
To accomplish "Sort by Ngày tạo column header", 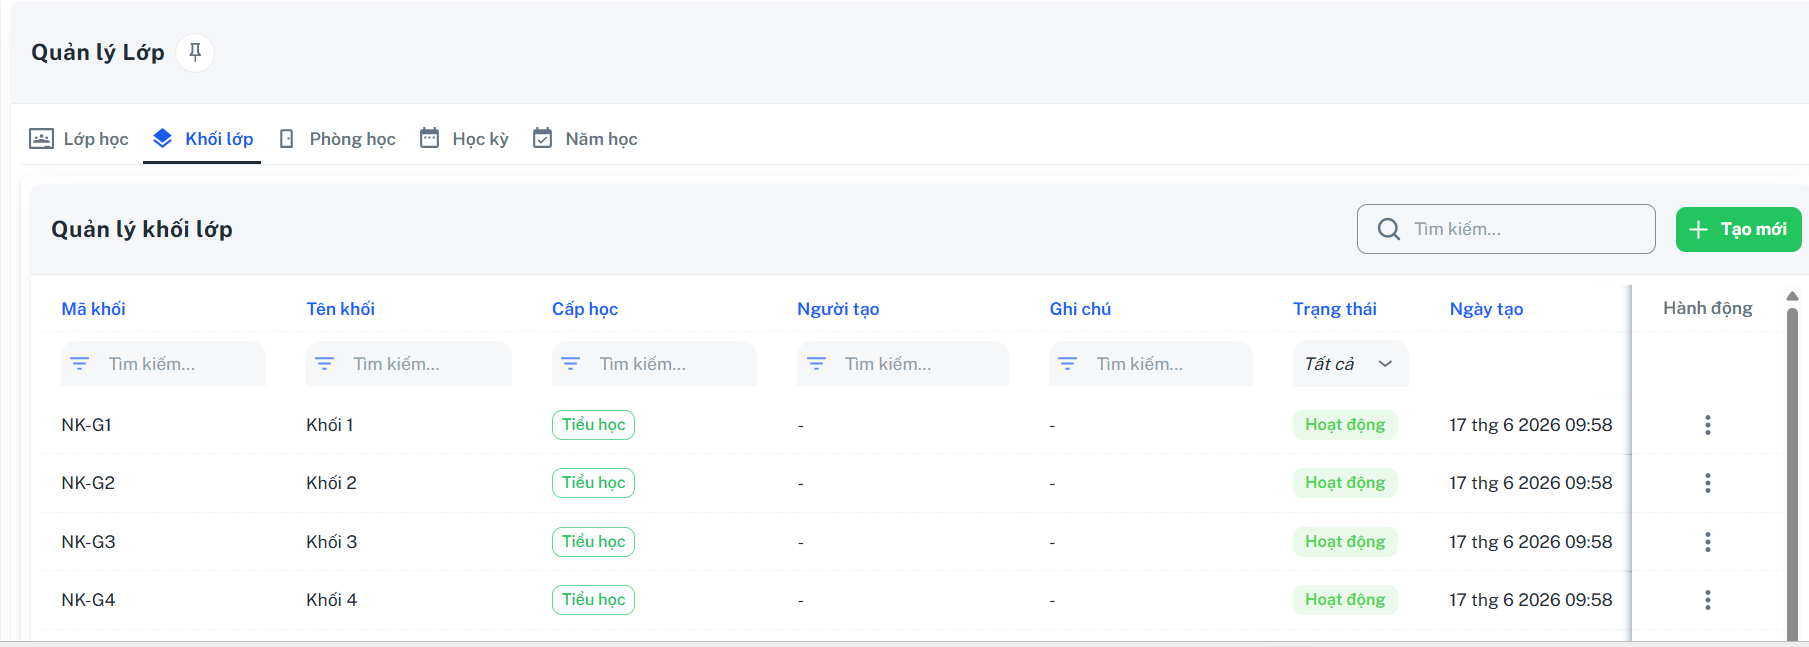I will point(1486,309).
